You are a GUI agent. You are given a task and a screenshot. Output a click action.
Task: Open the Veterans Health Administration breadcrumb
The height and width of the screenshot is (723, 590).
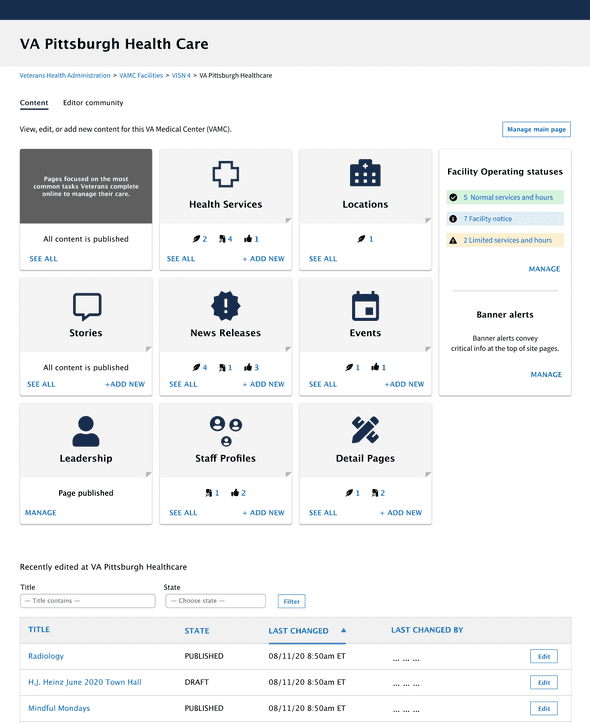click(x=65, y=76)
